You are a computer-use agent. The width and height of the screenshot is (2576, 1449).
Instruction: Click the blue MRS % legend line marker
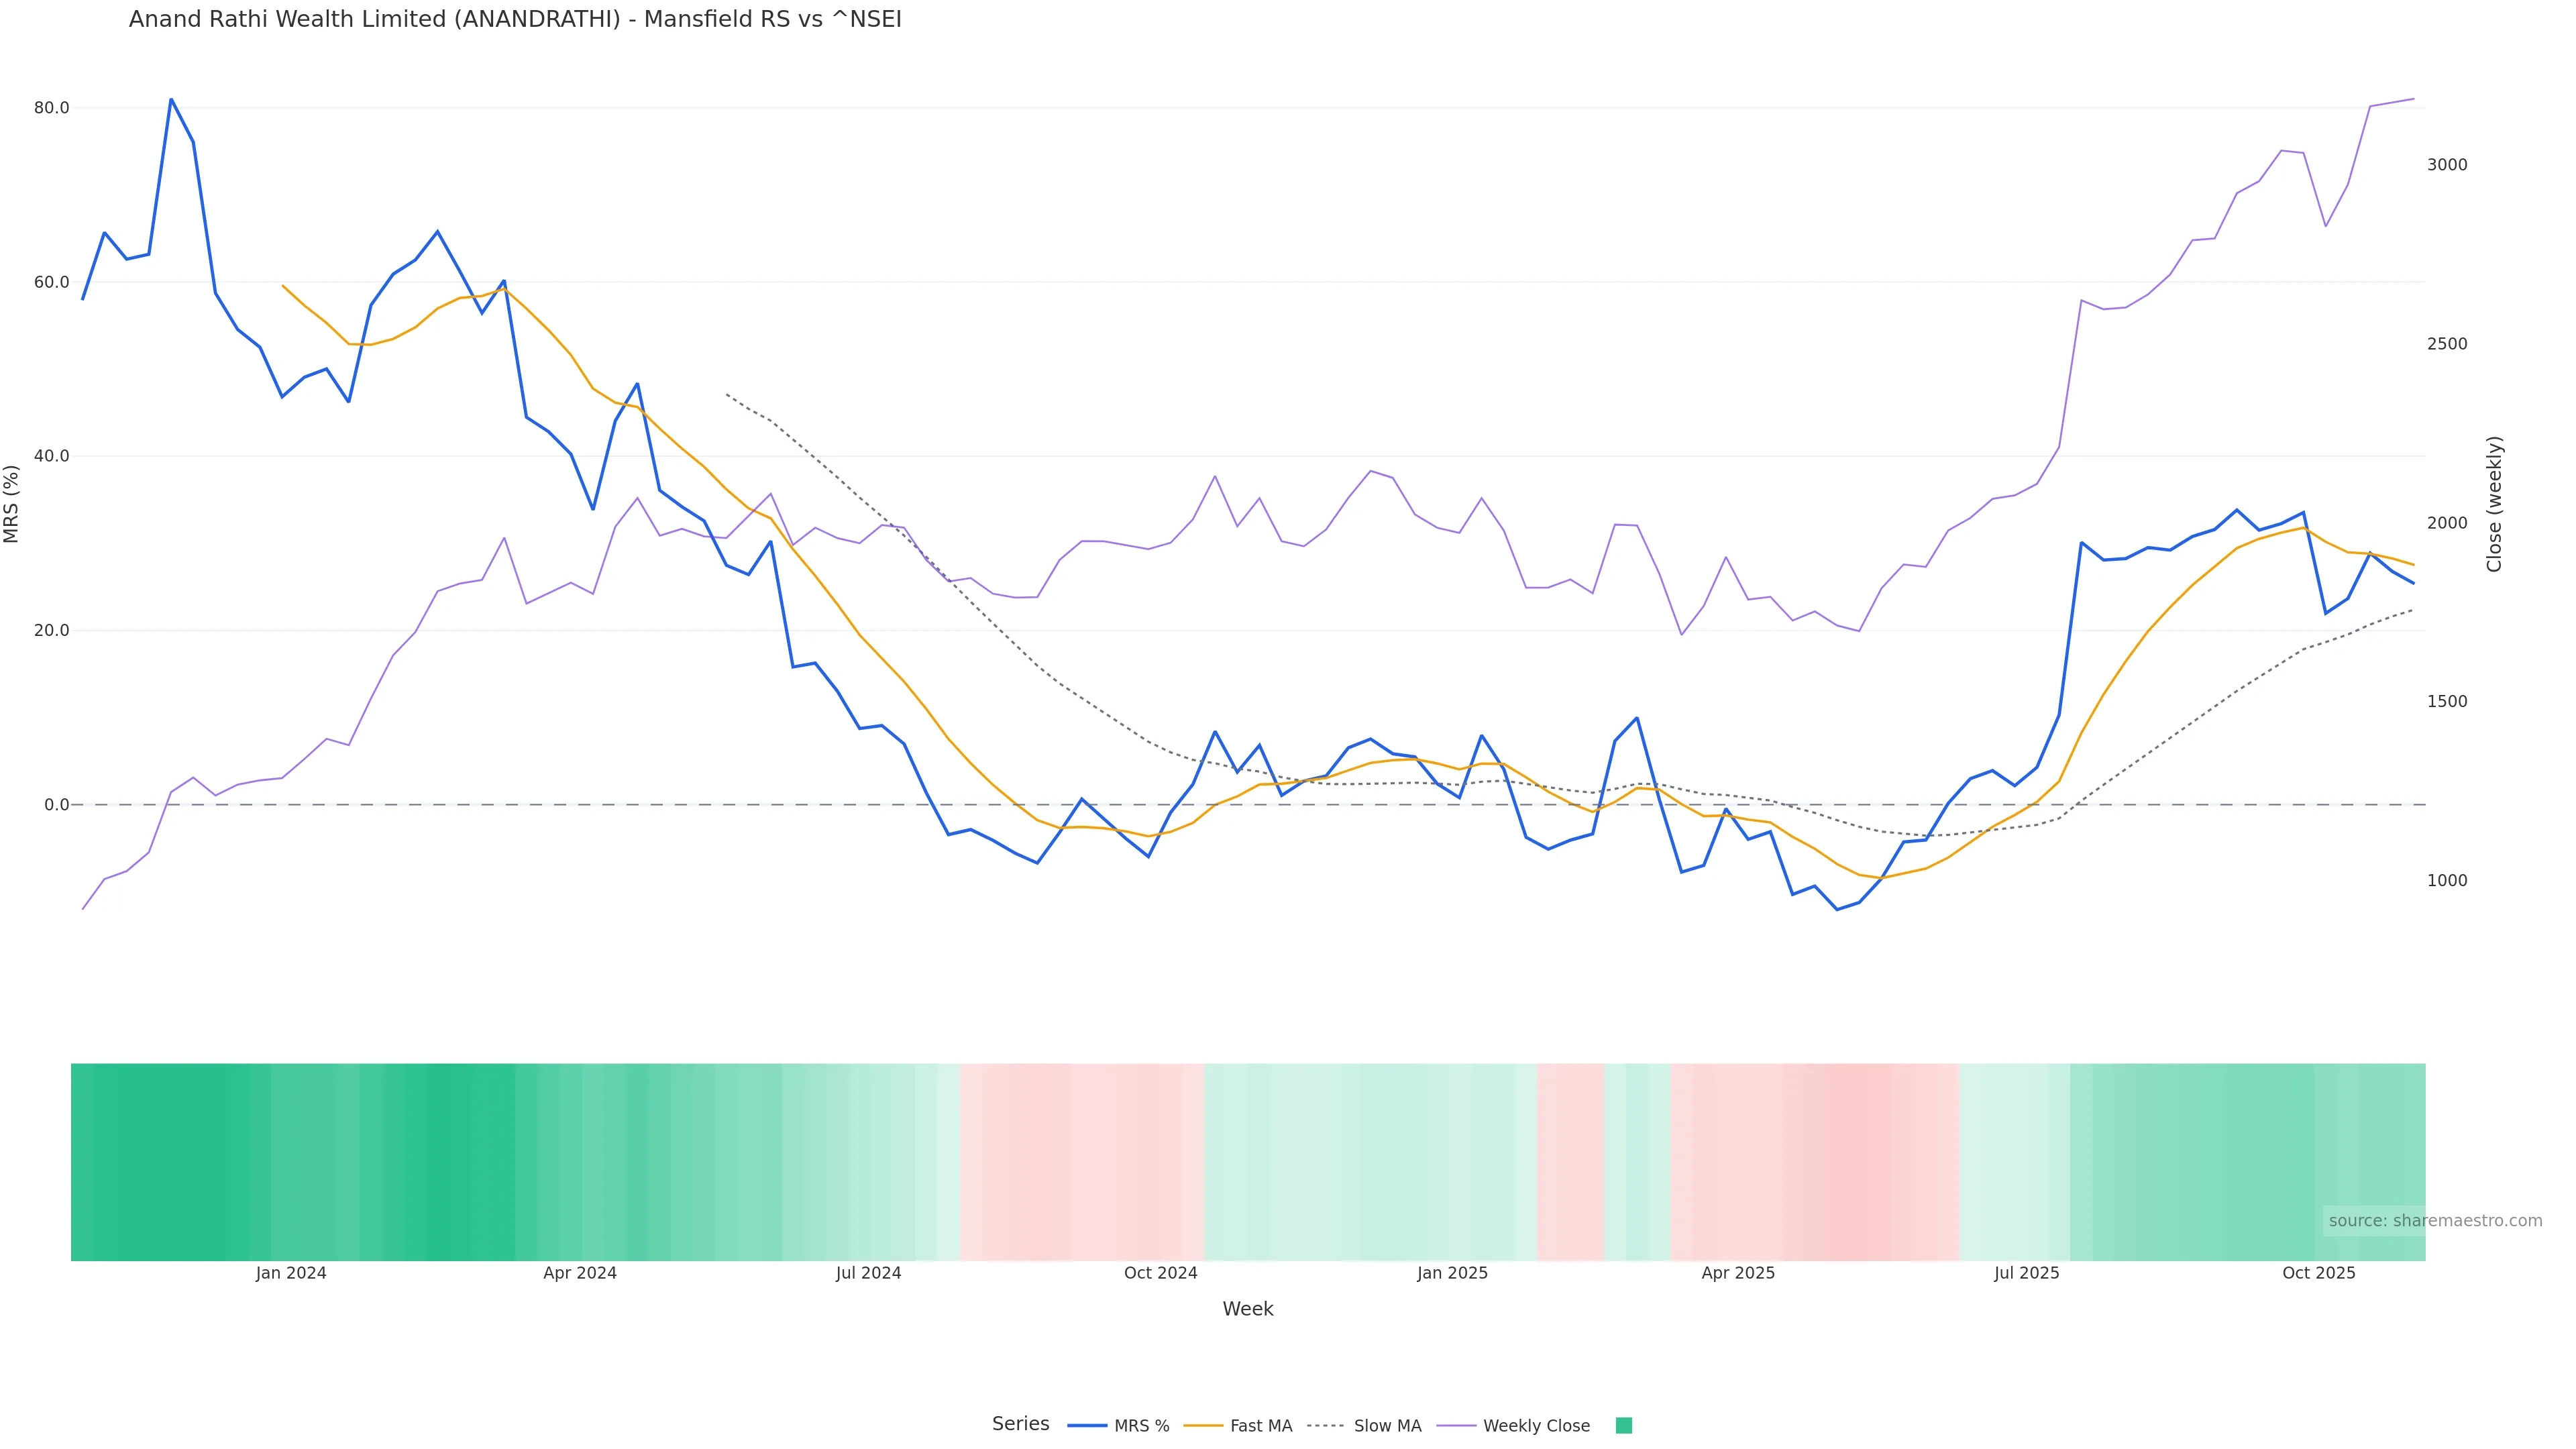pos(1086,1425)
